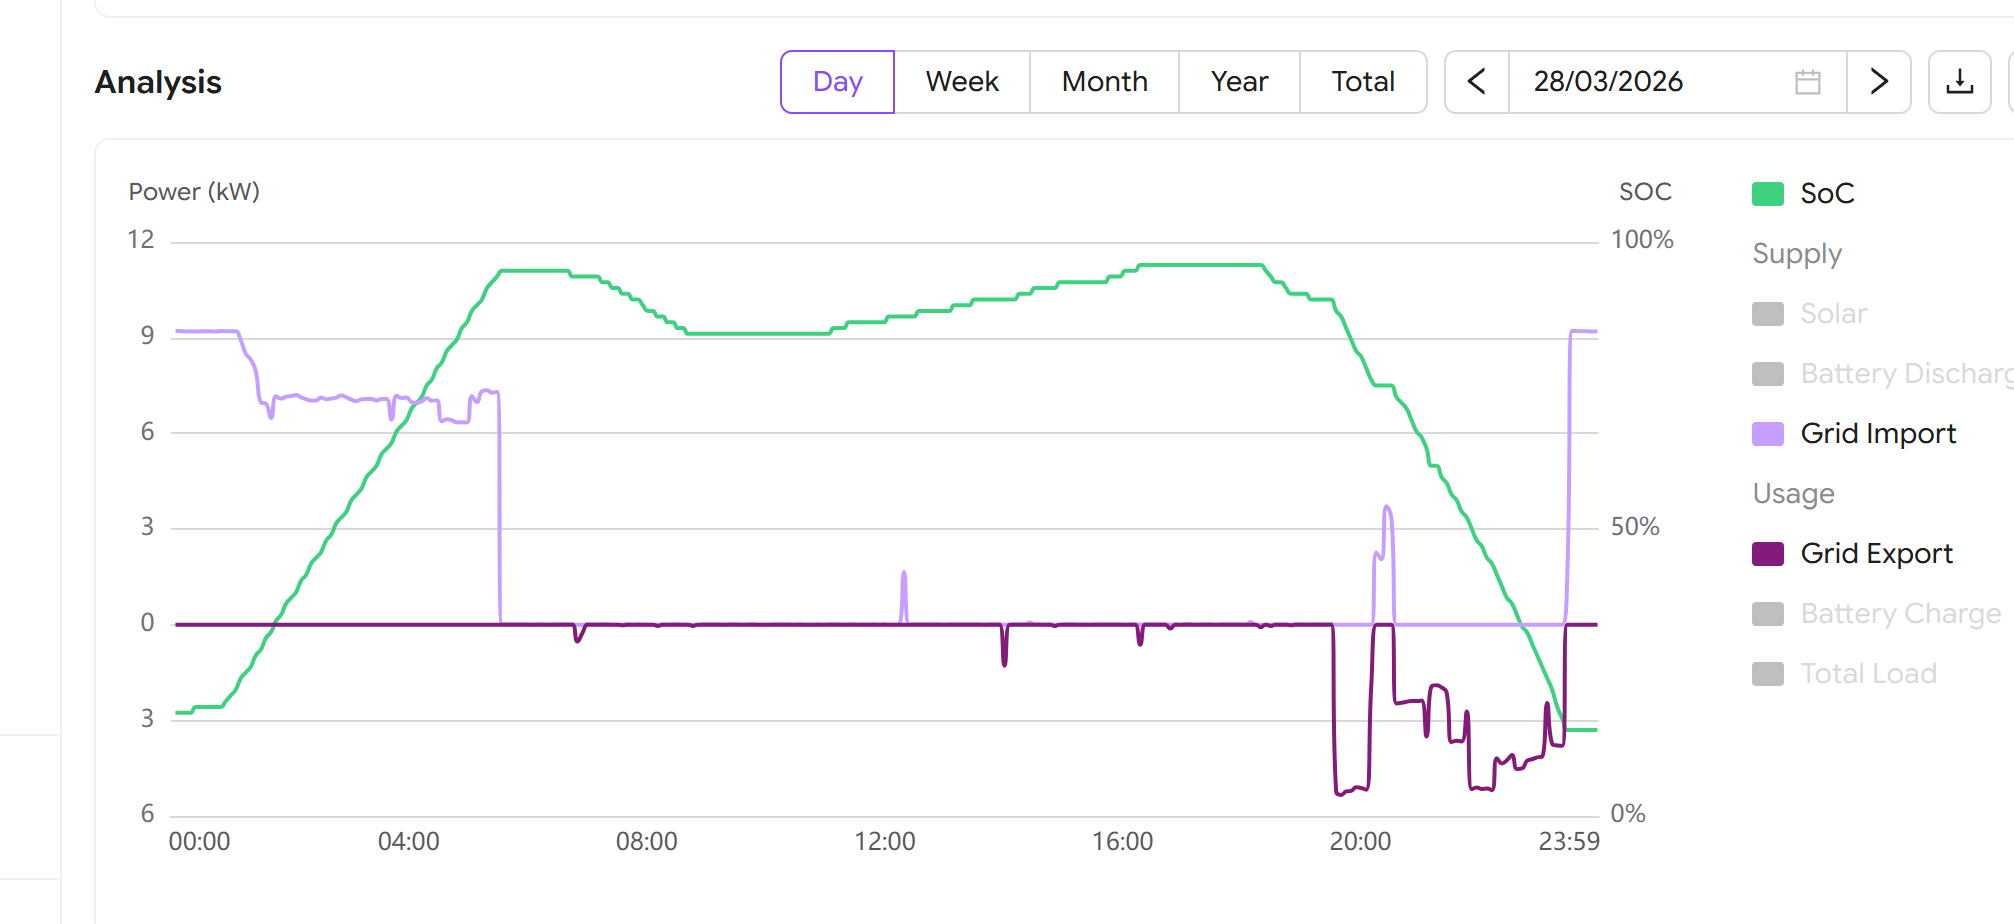Image resolution: width=2014 pixels, height=924 pixels.
Task: Select the Day tab
Action: point(837,82)
